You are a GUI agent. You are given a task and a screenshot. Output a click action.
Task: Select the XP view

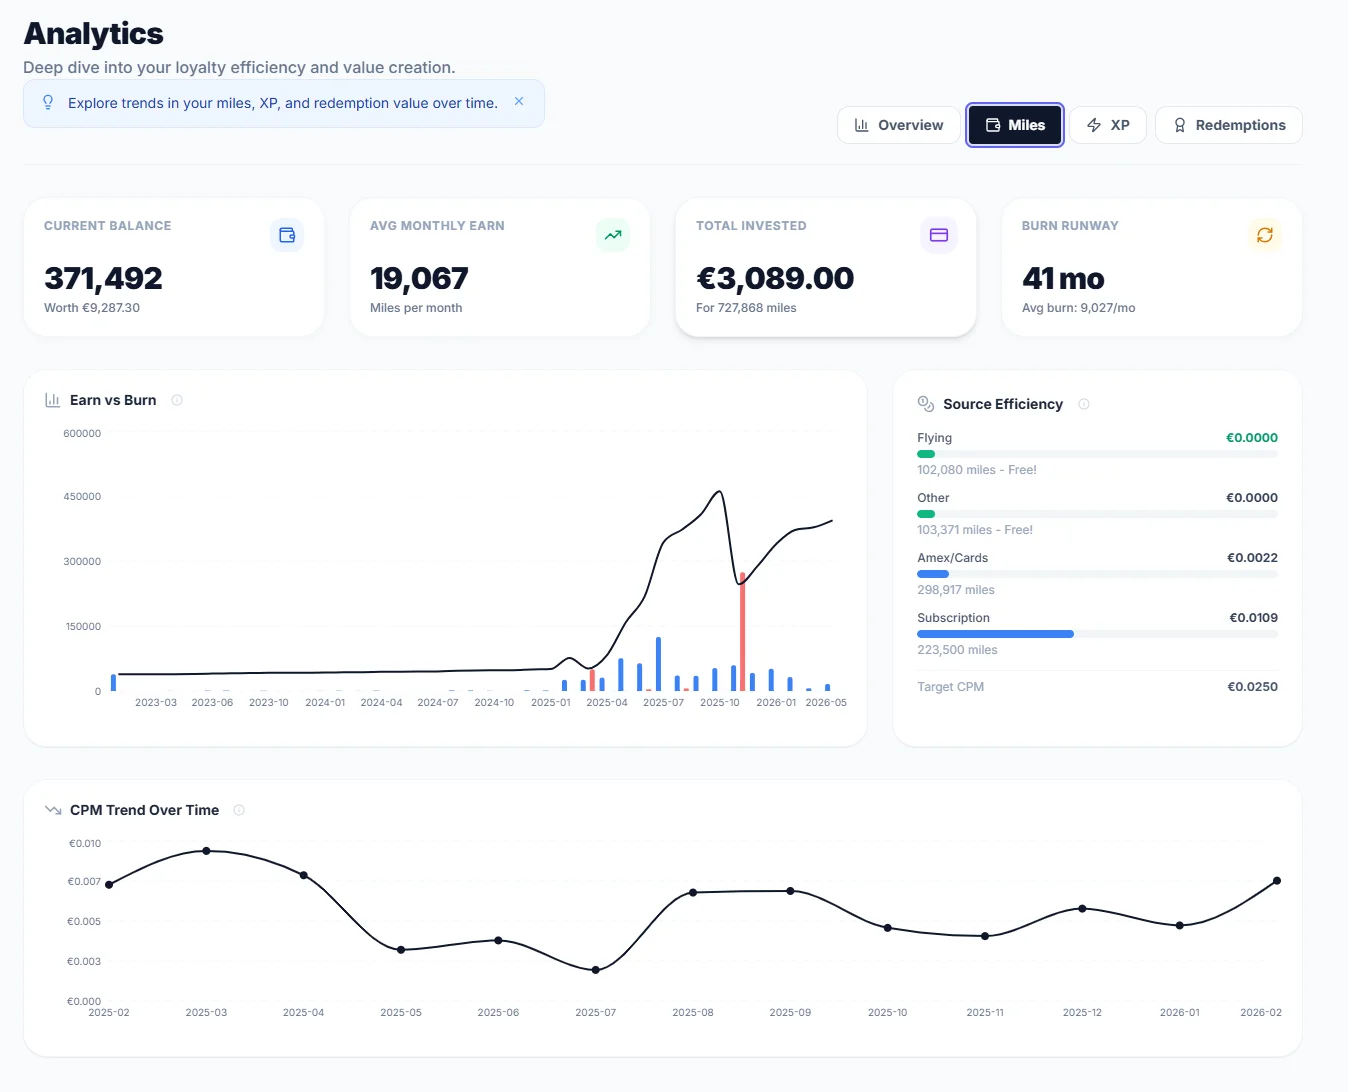click(1108, 124)
